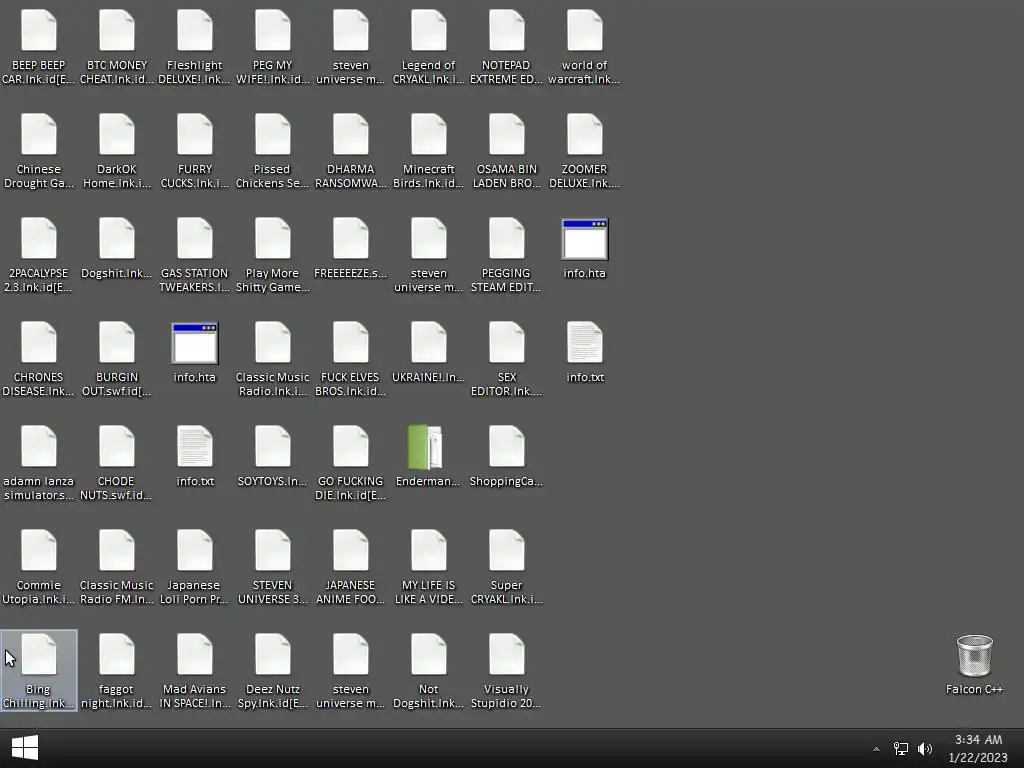Screen dimensions: 1024x768
Task: Click the FREEEEEZE file icon
Action: click(x=351, y=238)
